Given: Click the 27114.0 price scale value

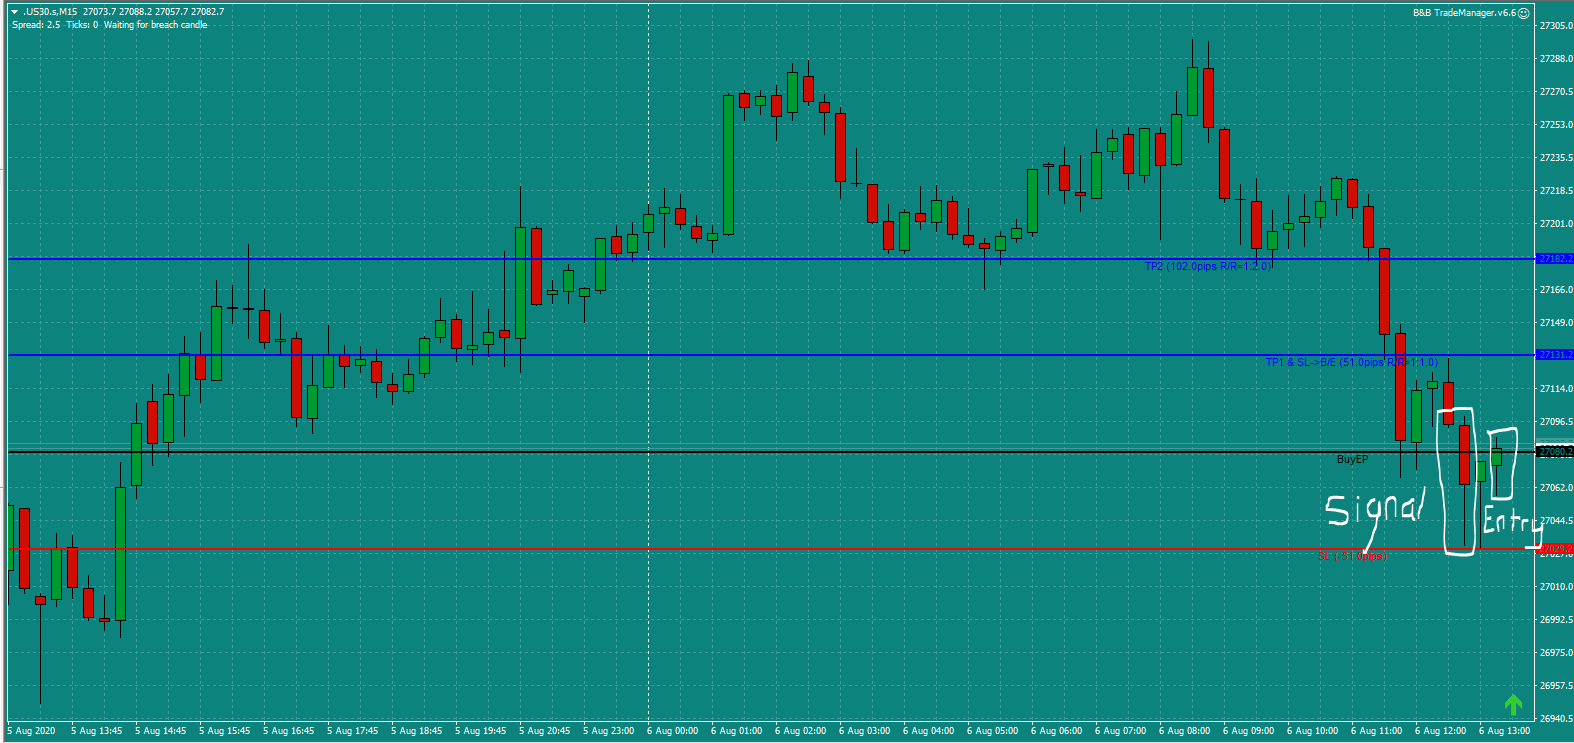Looking at the screenshot, I should [1556, 389].
